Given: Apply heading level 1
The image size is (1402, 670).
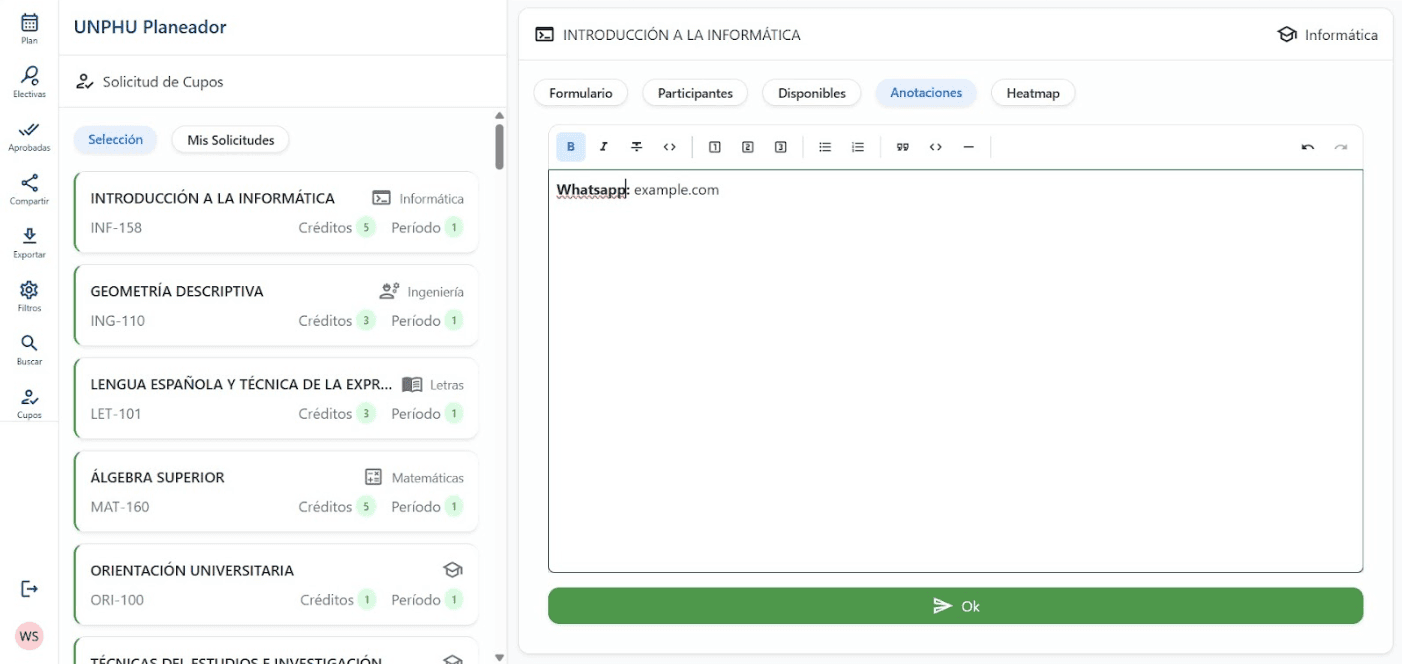Looking at the screenshot, I should click(x=715, y=147).
